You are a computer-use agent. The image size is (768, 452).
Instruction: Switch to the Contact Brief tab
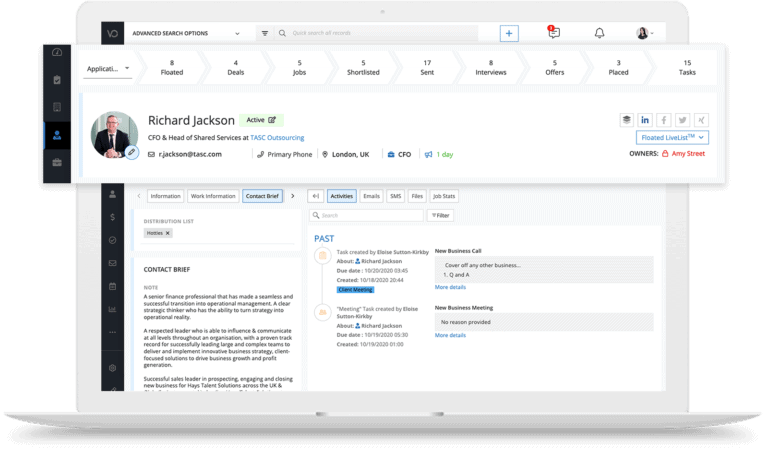[262, 196]
